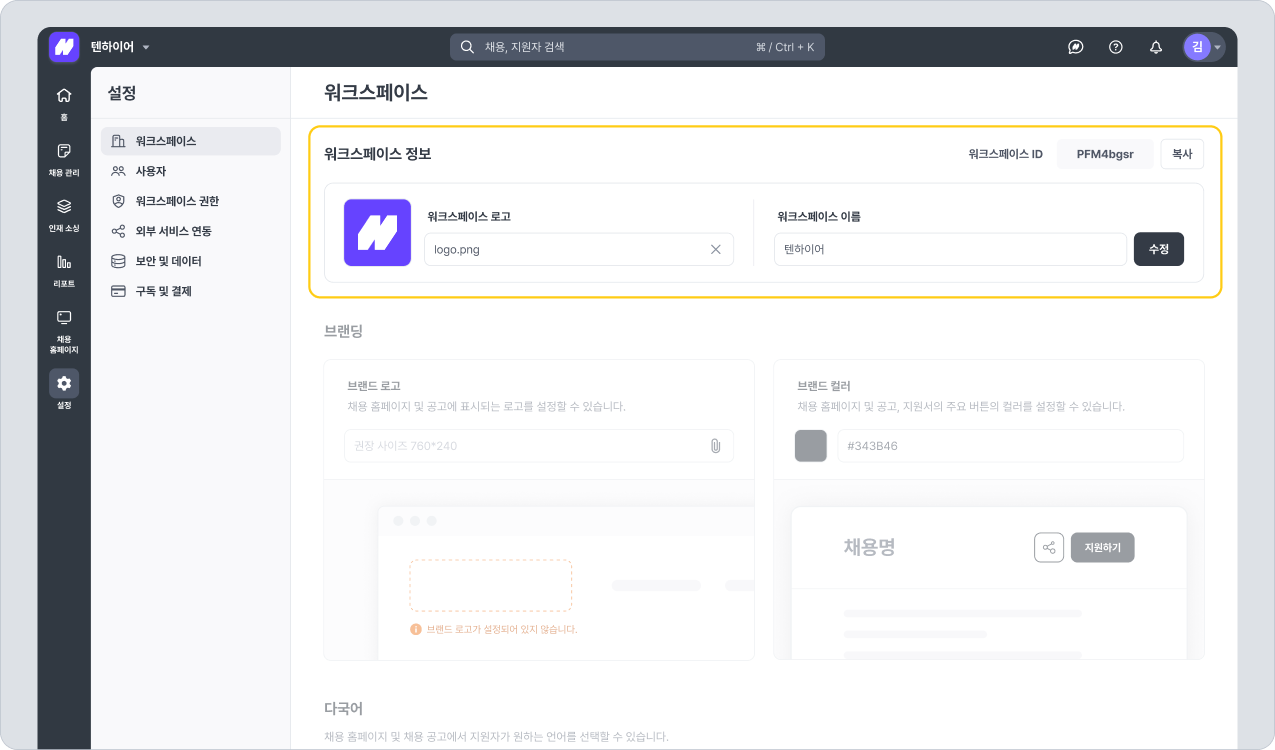Open the chat support icon in header
This screenshot has height=750, width=1275.
click(1076, 47)
